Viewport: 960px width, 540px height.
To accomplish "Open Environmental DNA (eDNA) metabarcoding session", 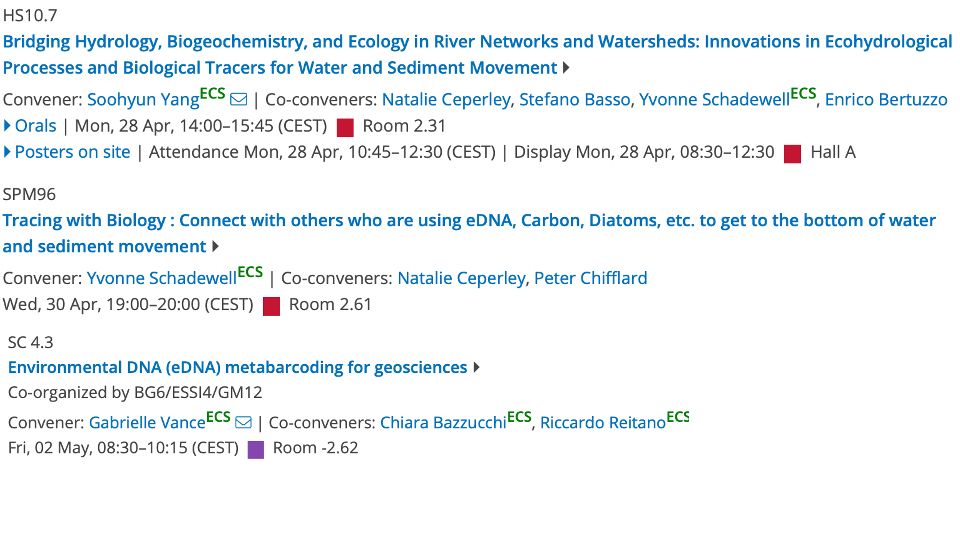I will (238, 367).
